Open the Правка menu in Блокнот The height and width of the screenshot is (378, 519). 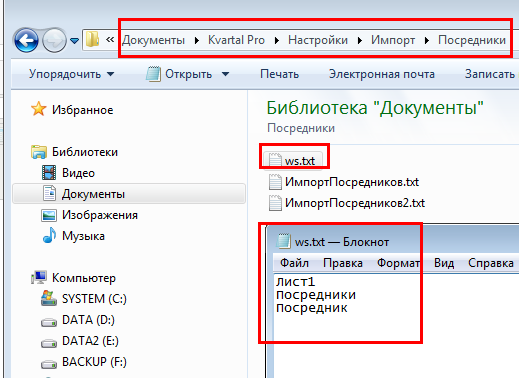pyautogui.click(x=343, y=263)
